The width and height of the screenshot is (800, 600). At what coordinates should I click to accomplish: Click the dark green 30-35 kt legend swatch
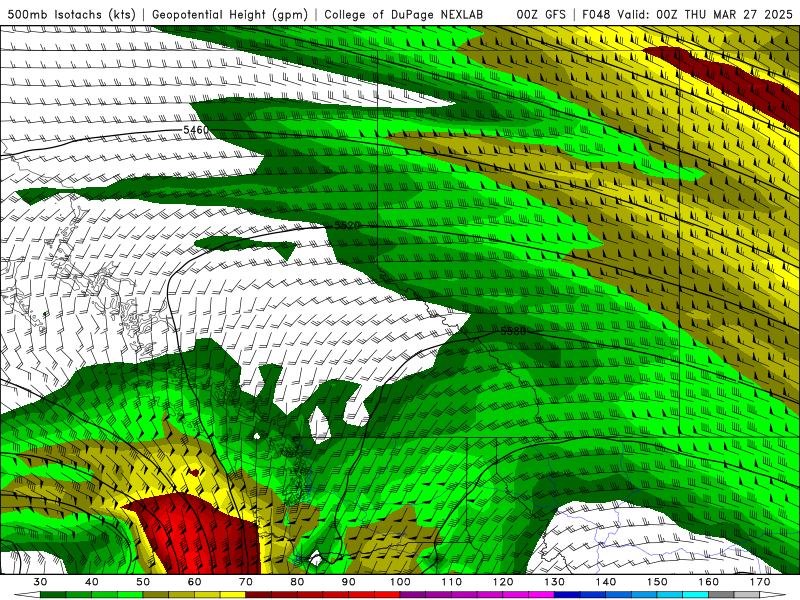click(x=53, y=595)
